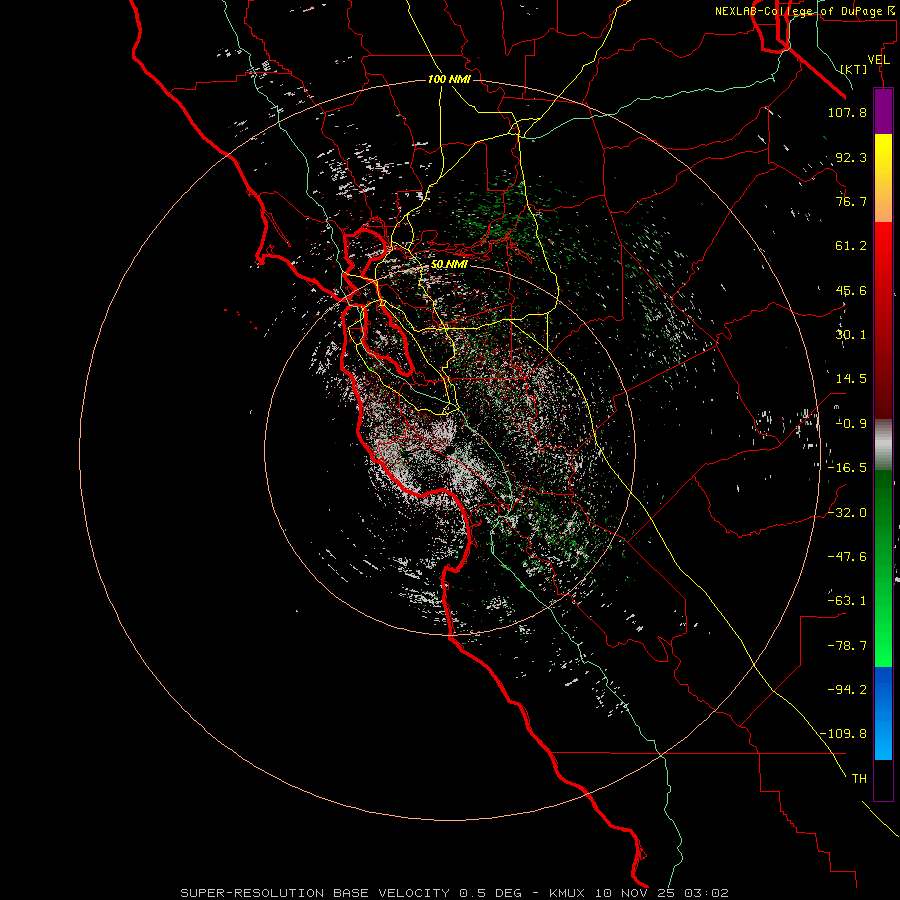Viewport: 900px width, 900px height.
Task: Click the 100 NMI range ring label
Action: click(x=449, y=79)
